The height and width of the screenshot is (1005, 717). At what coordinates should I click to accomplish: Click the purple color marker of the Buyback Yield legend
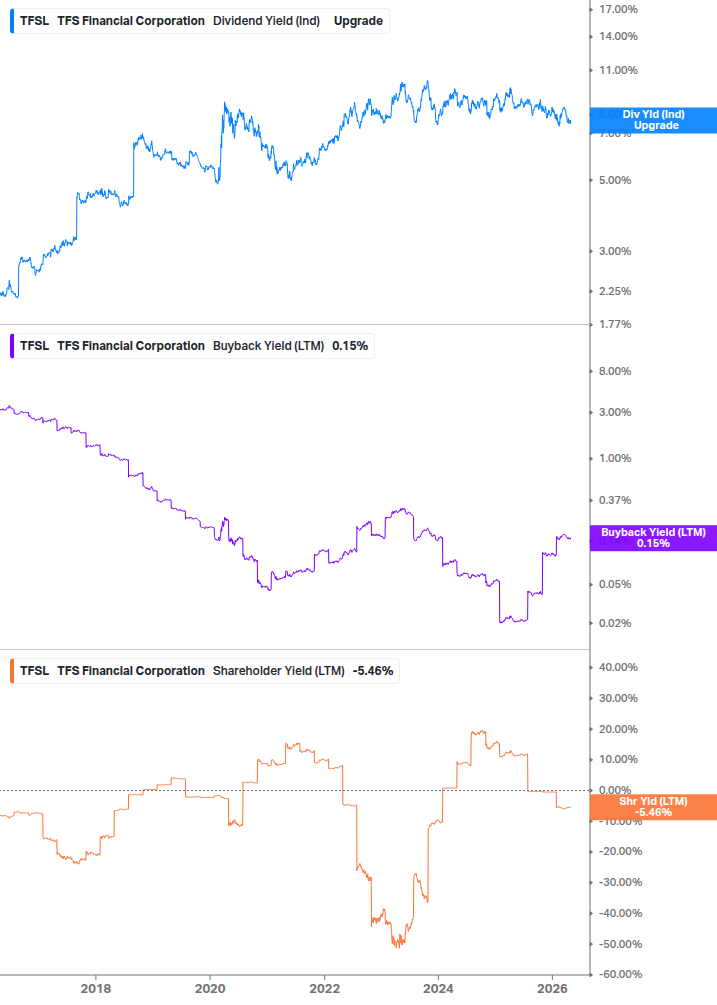pos(12,346)
